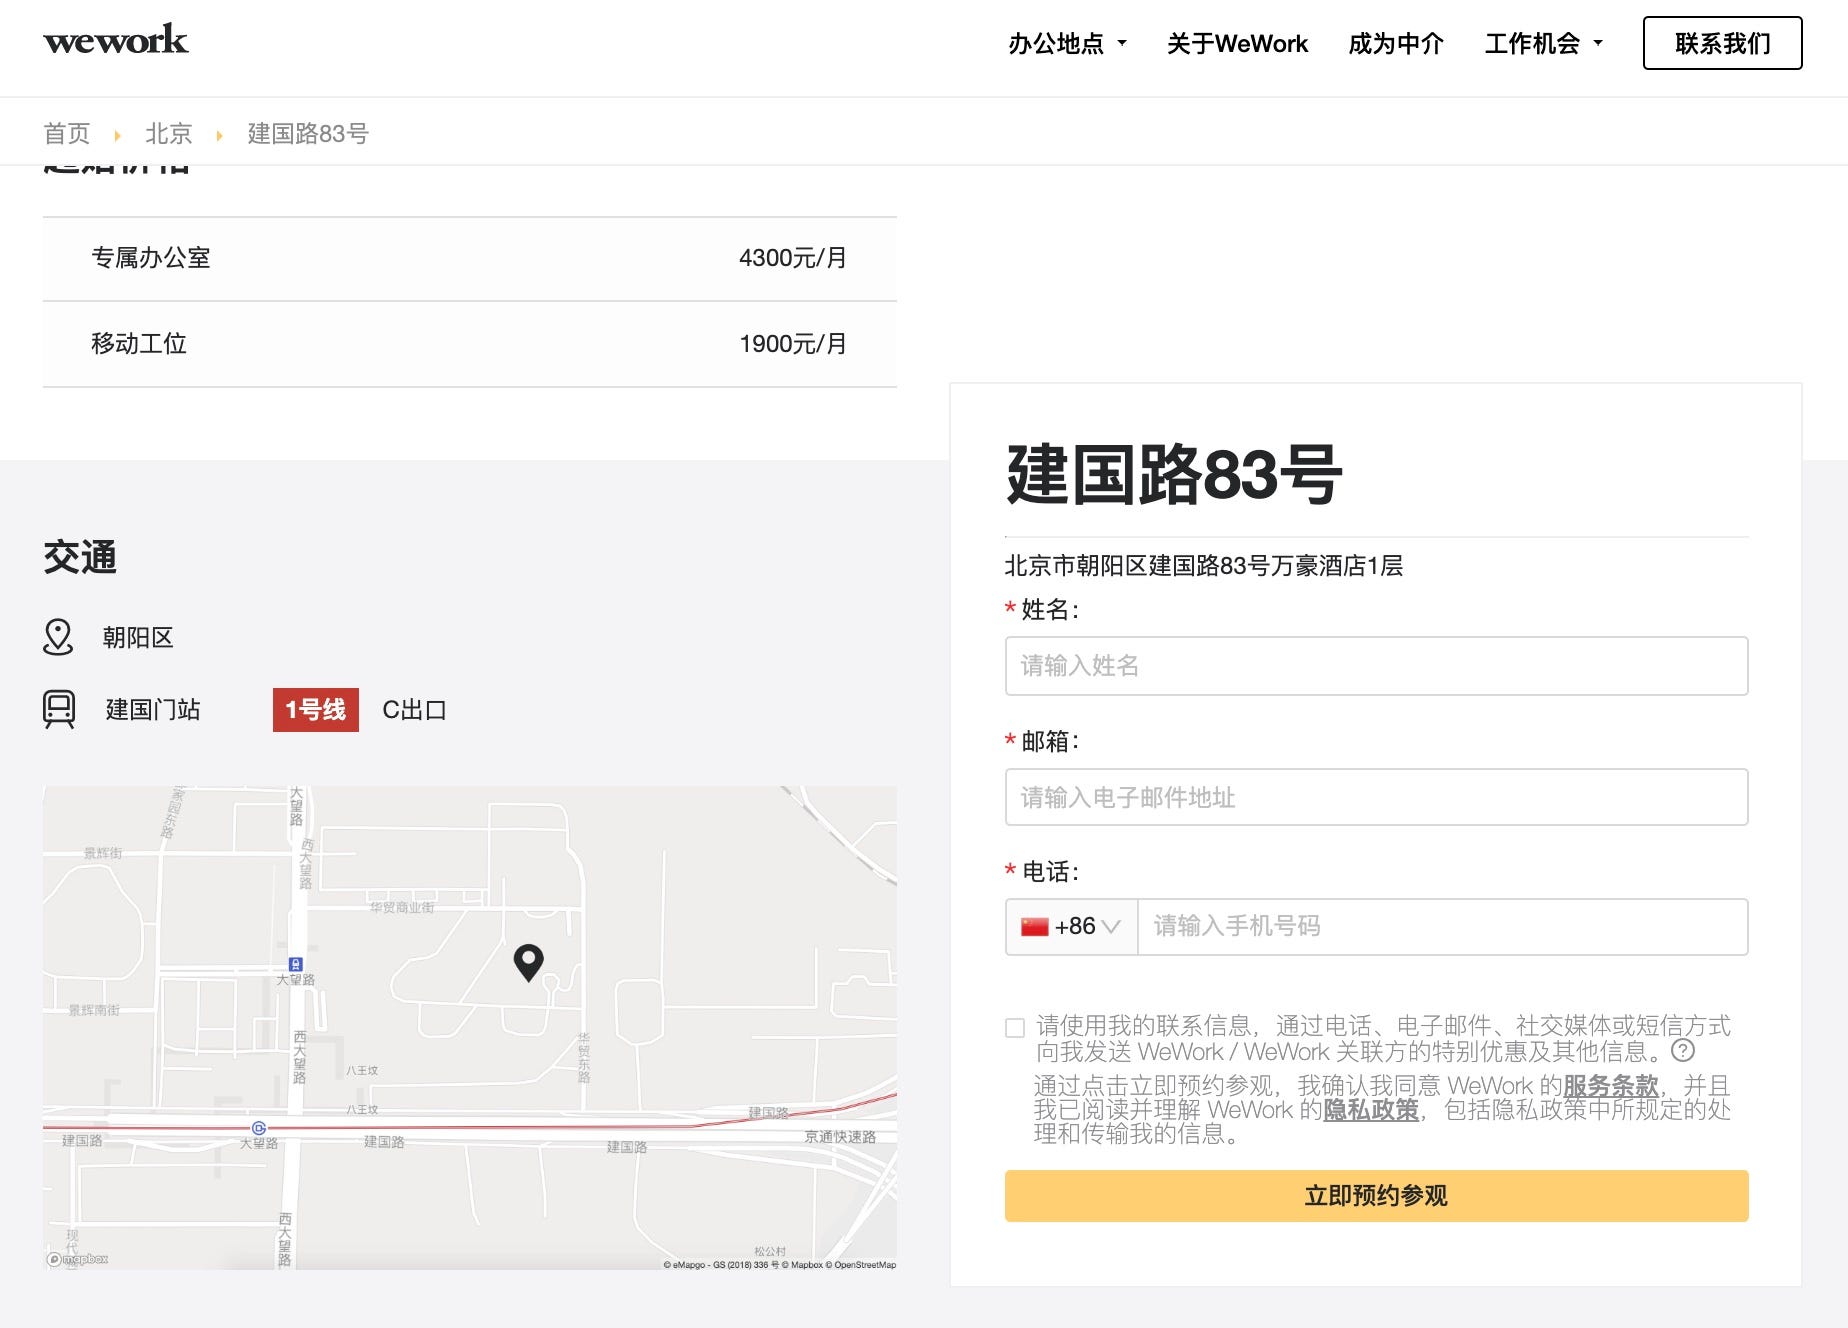This screenshot has width=1848, height=1328.
Task: Select the 专属办公室 price row
Action: (x=469, y=258)
